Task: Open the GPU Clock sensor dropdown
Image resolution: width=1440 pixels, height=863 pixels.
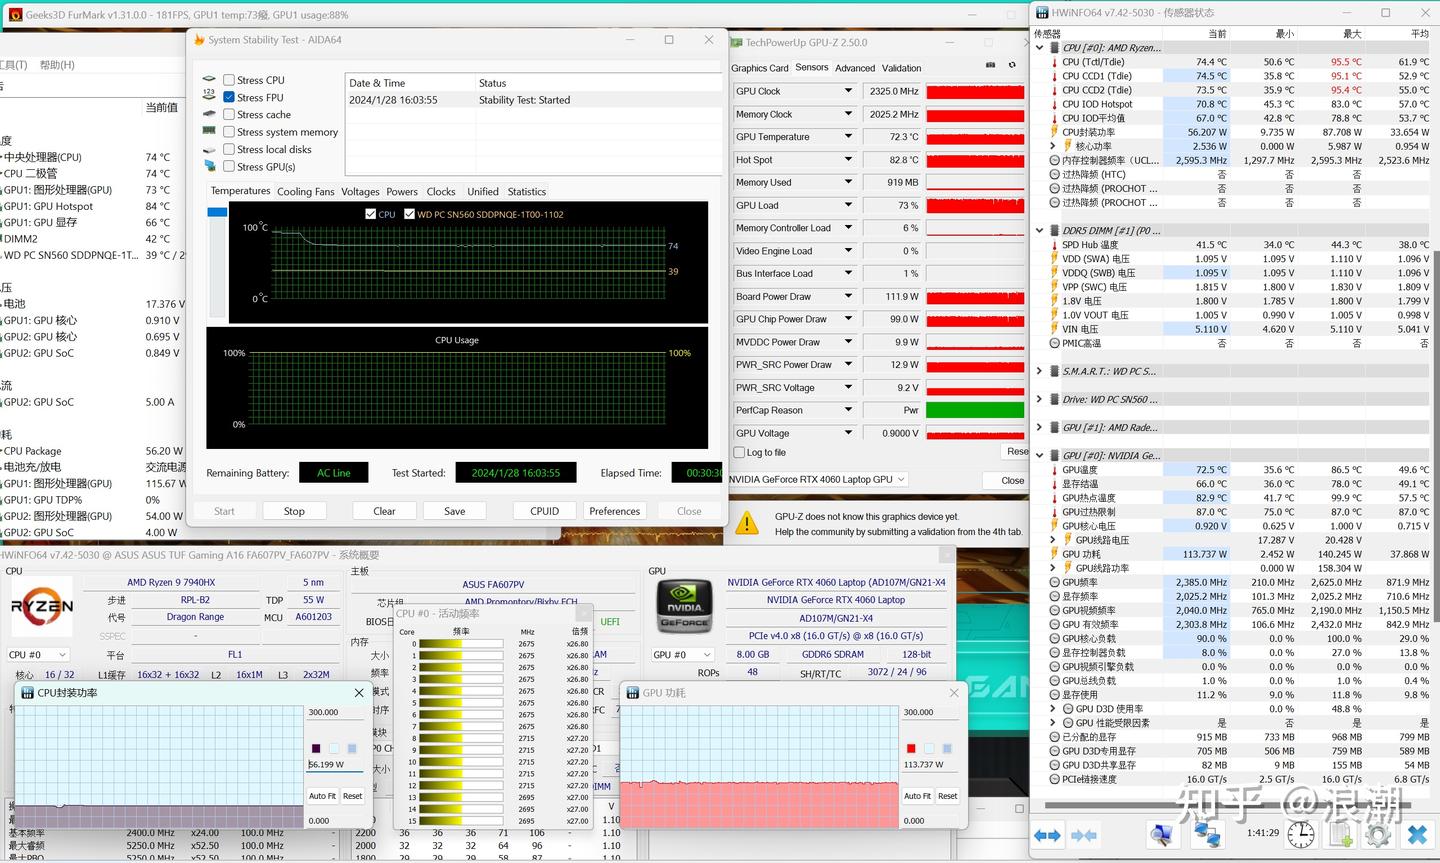Action: pyautogui.click(x=848, y=91)
